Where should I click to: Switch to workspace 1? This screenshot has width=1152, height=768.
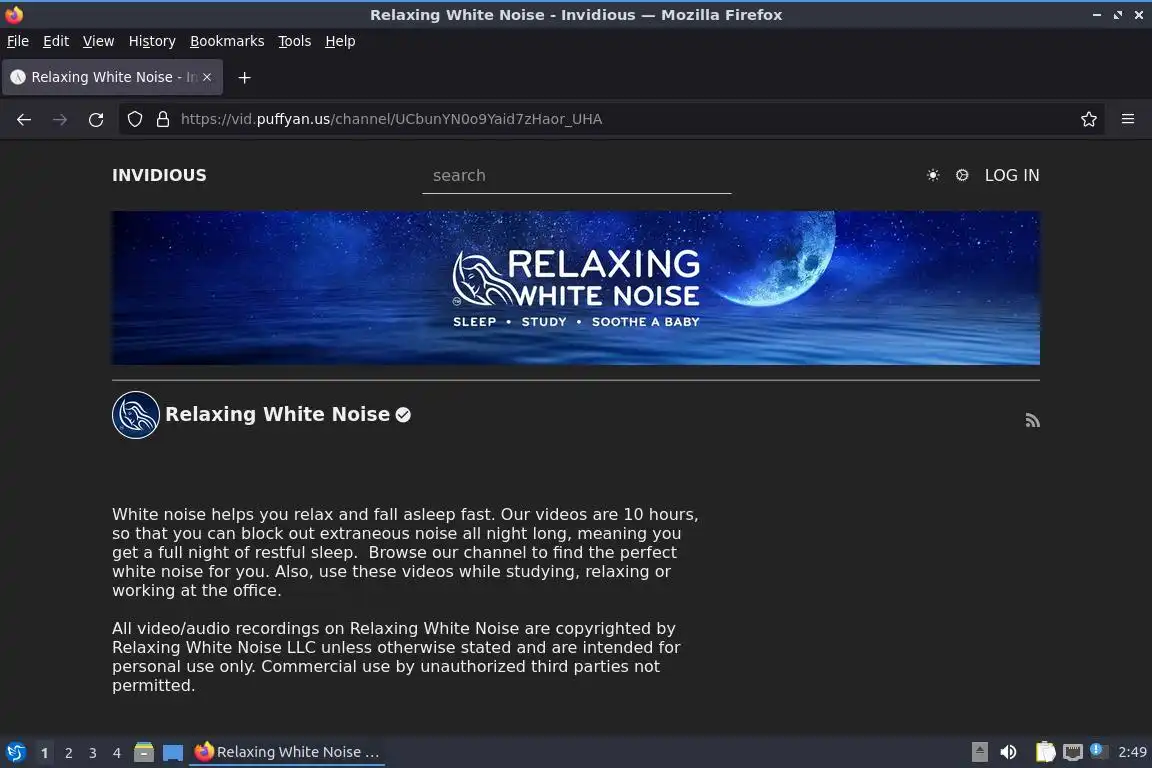(45, 753)
